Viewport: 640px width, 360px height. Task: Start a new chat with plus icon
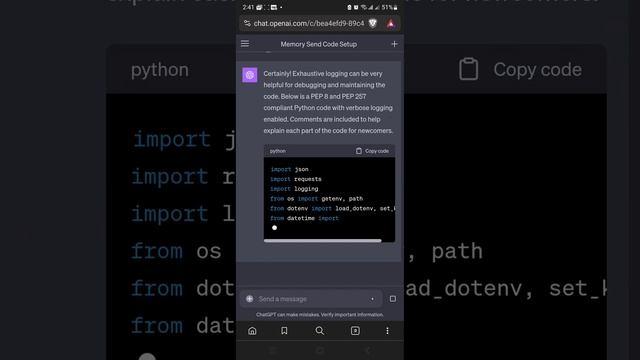pos(394,44)
